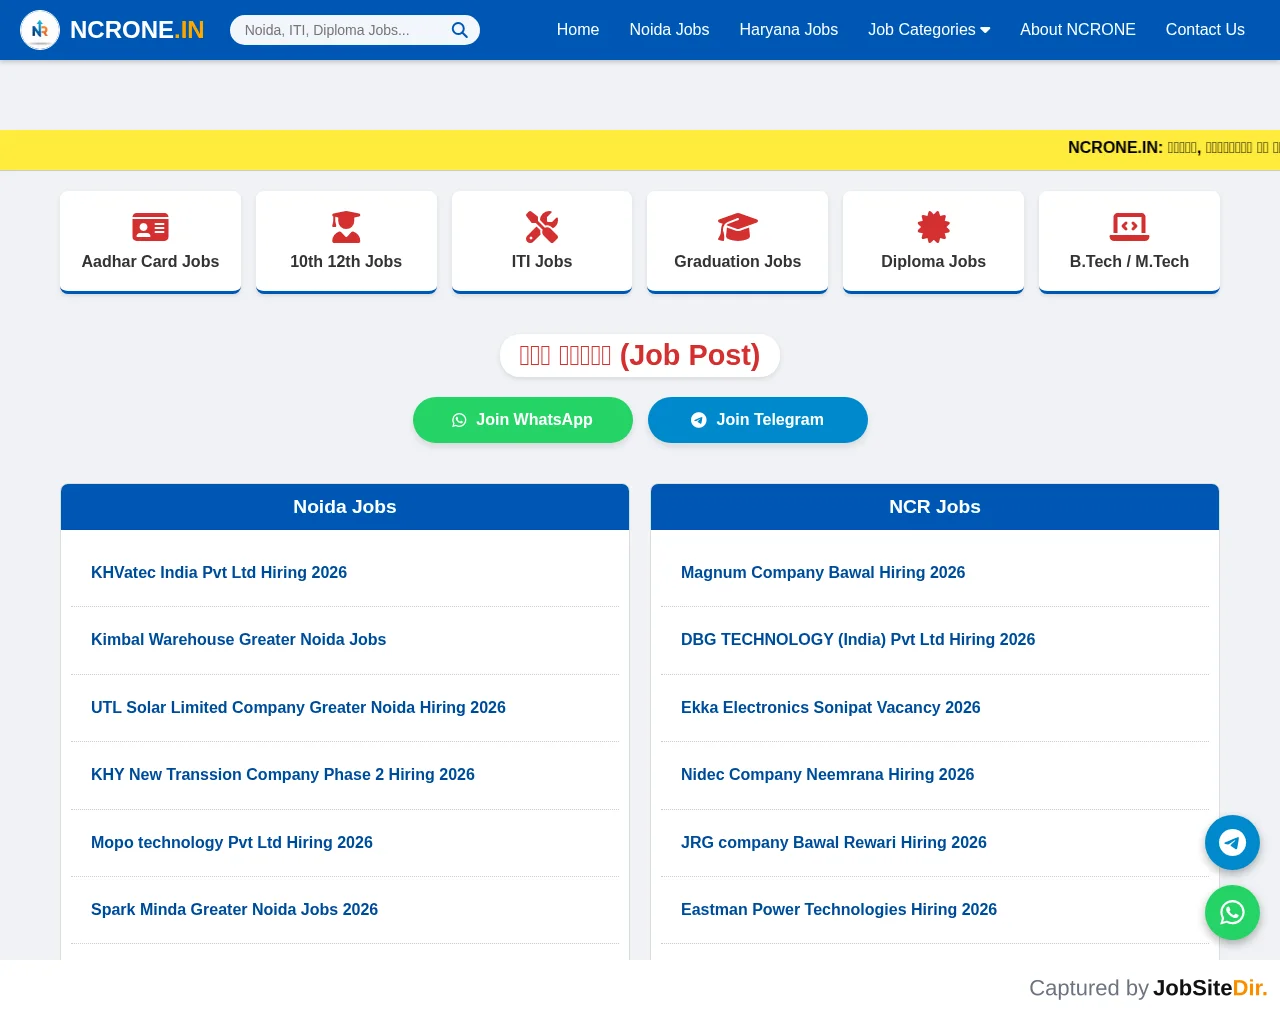The width and height of the screenshot is (1280, 1018).
Task: Click floating WhatsApp round icon
Action: 1232,912
